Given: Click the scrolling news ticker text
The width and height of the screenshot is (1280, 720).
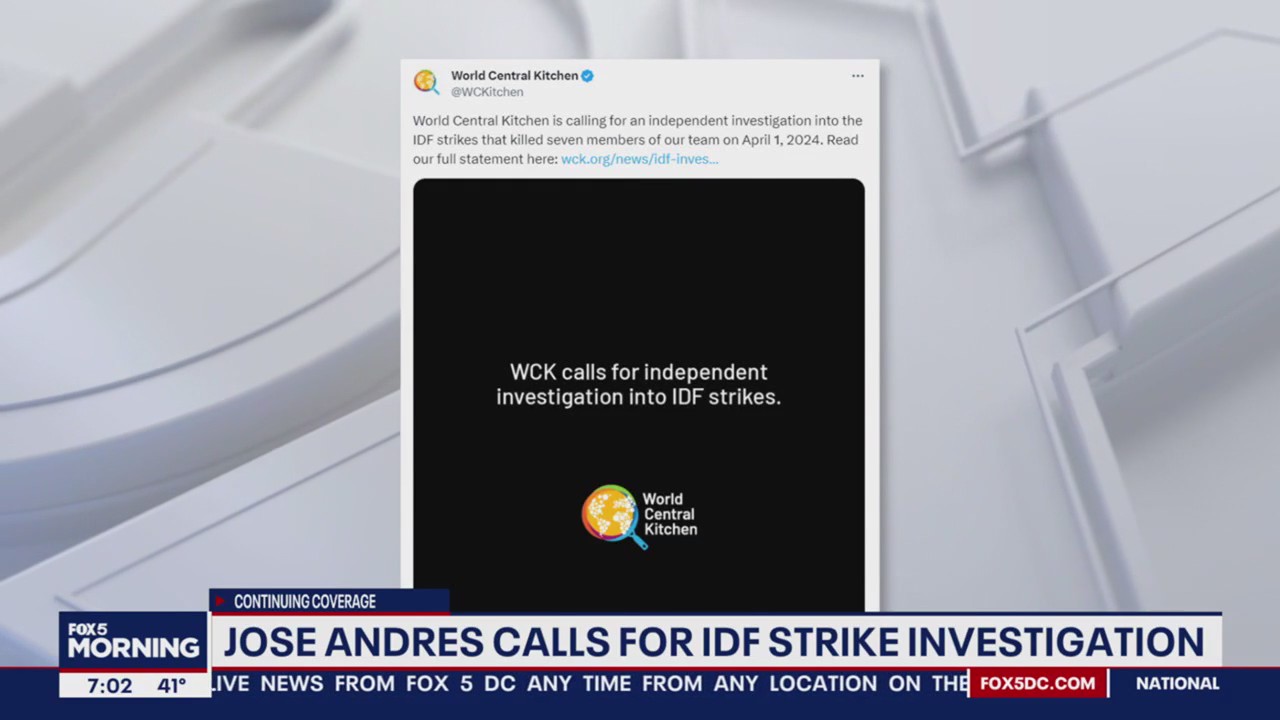Looking at the screenshot, I should click(590, 684).
